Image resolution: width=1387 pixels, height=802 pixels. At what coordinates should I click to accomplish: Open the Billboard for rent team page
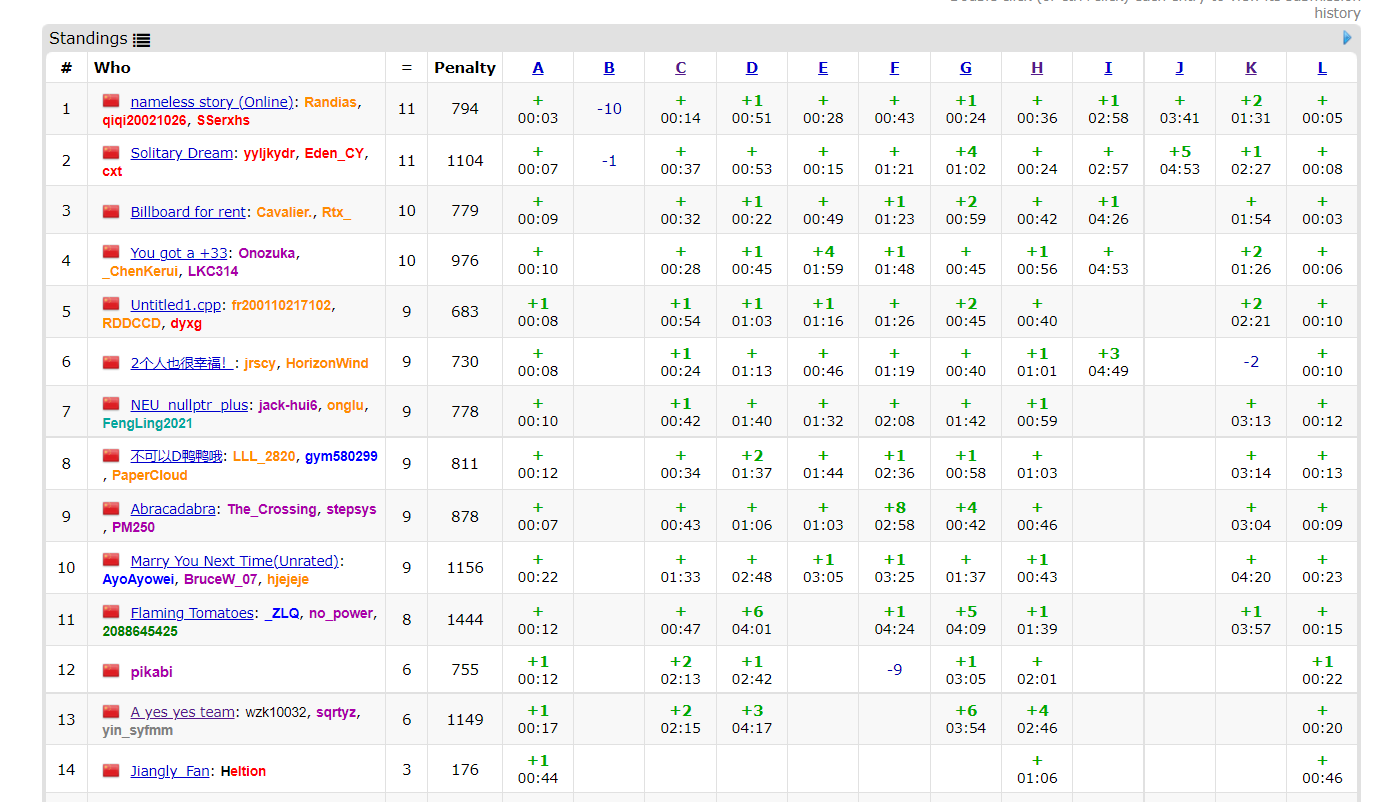(188, 212)
